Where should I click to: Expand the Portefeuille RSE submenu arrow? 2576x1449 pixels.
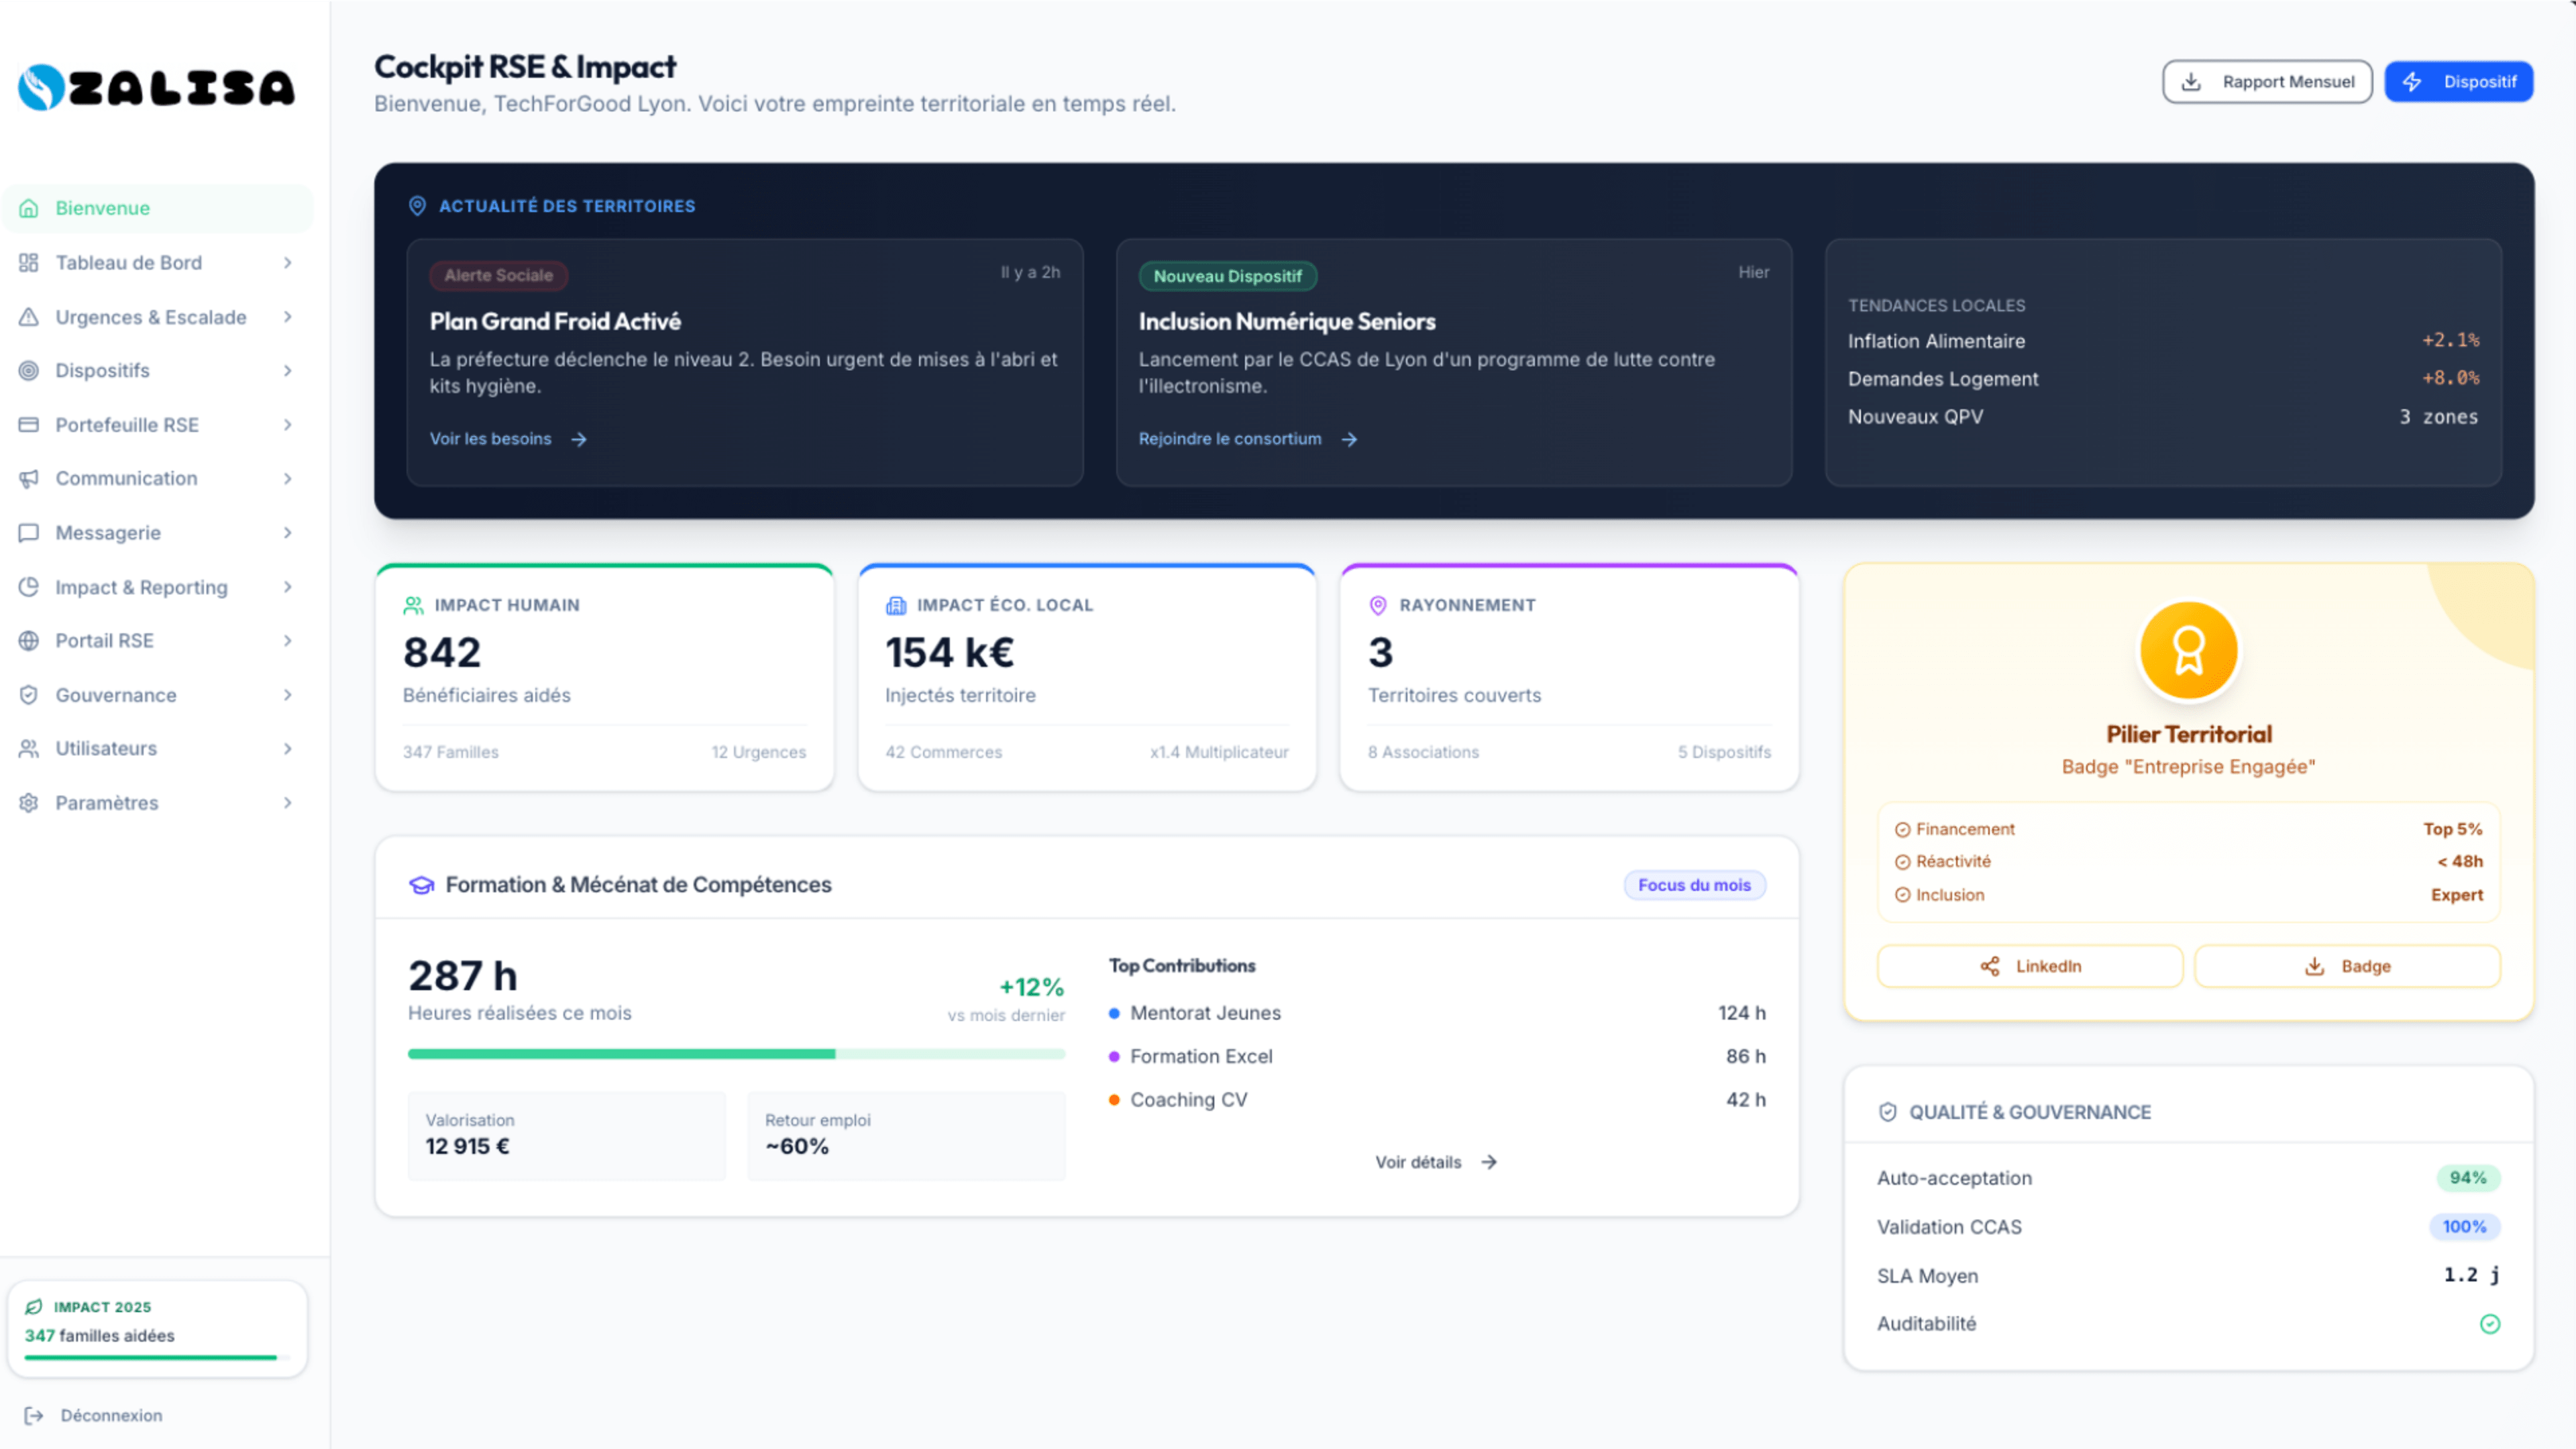tap(288, 425)
